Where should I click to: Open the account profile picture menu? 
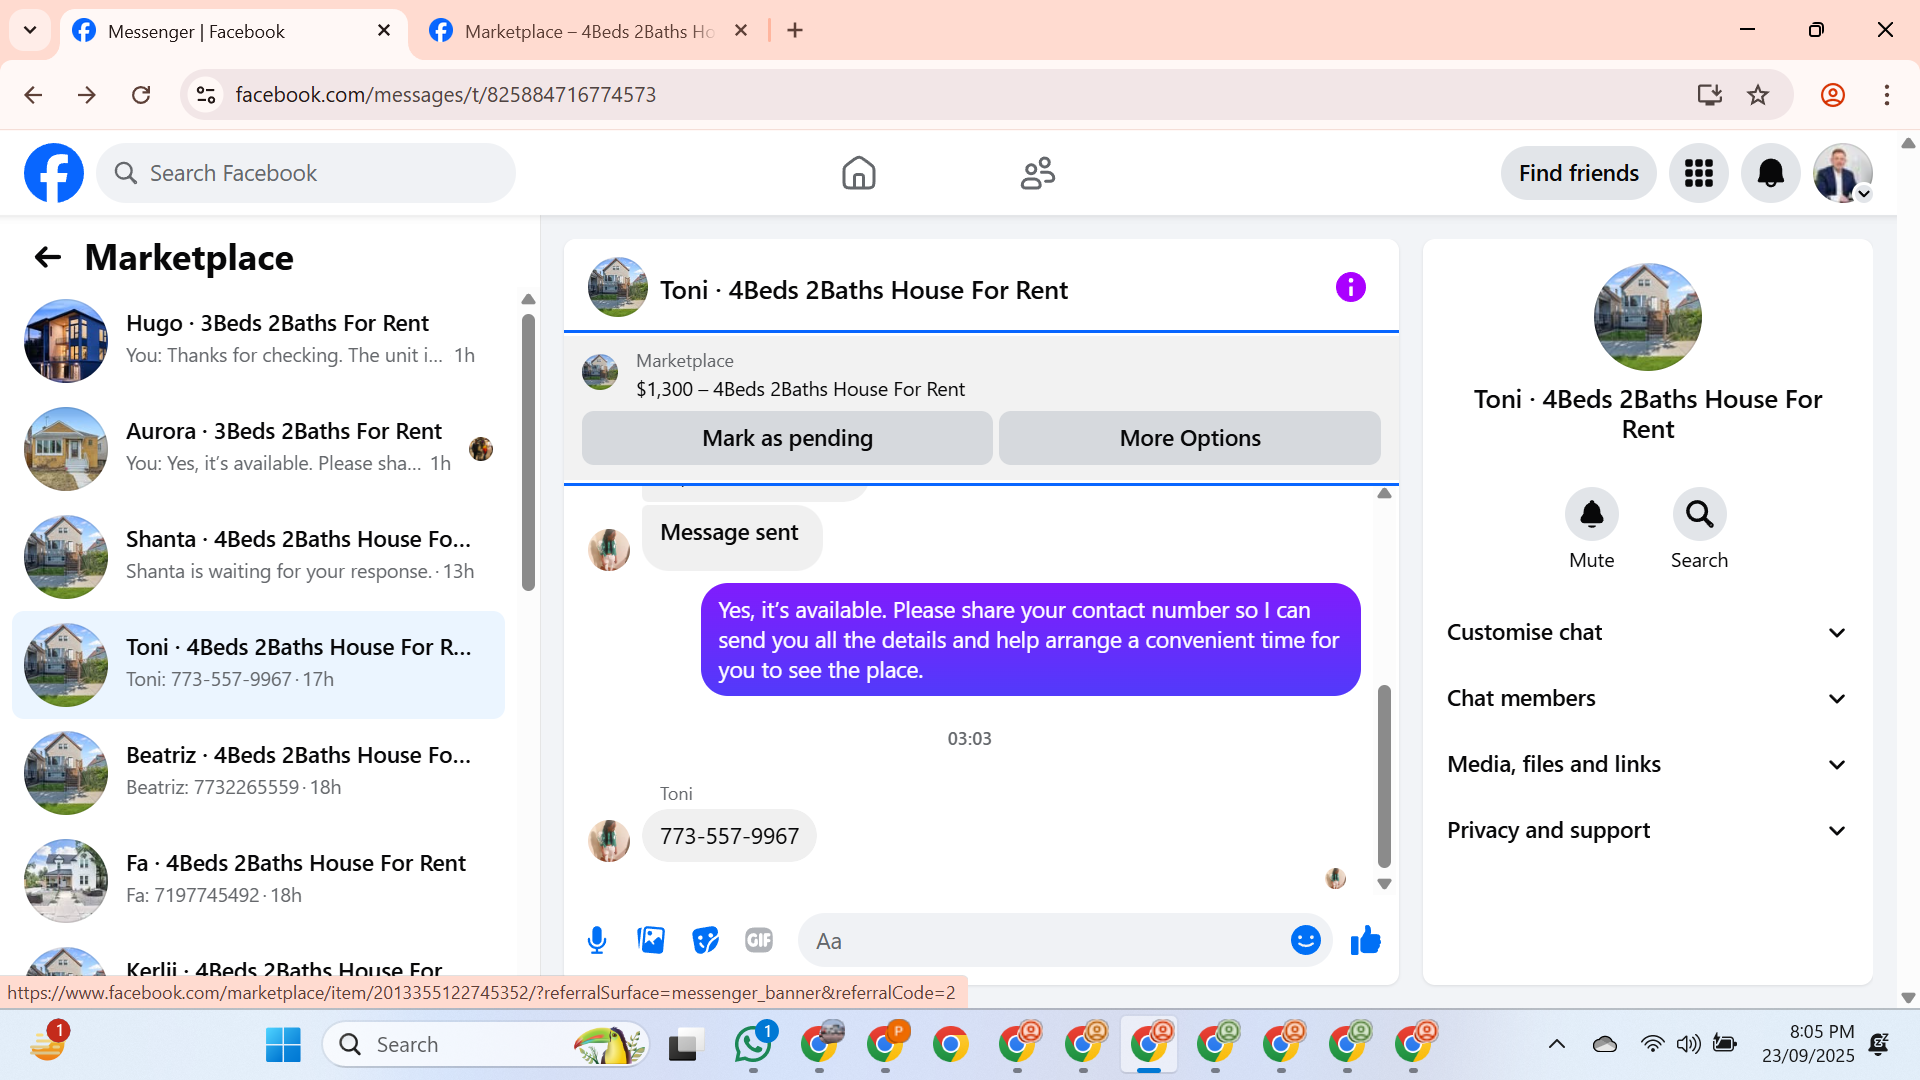1843,173
